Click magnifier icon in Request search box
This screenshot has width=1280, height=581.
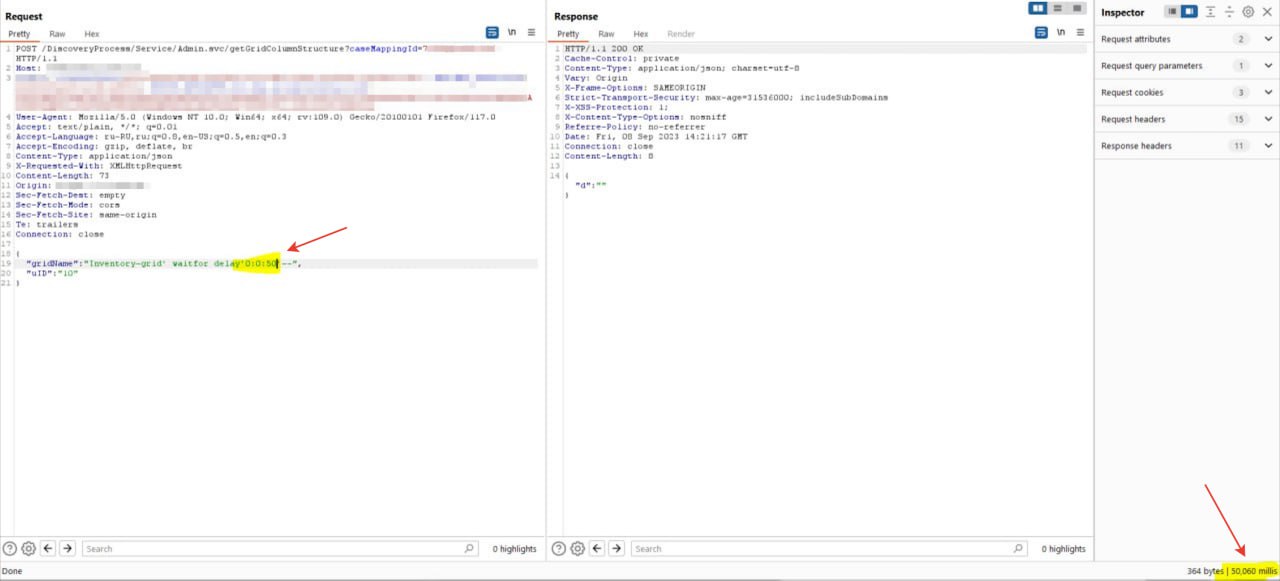469,548
